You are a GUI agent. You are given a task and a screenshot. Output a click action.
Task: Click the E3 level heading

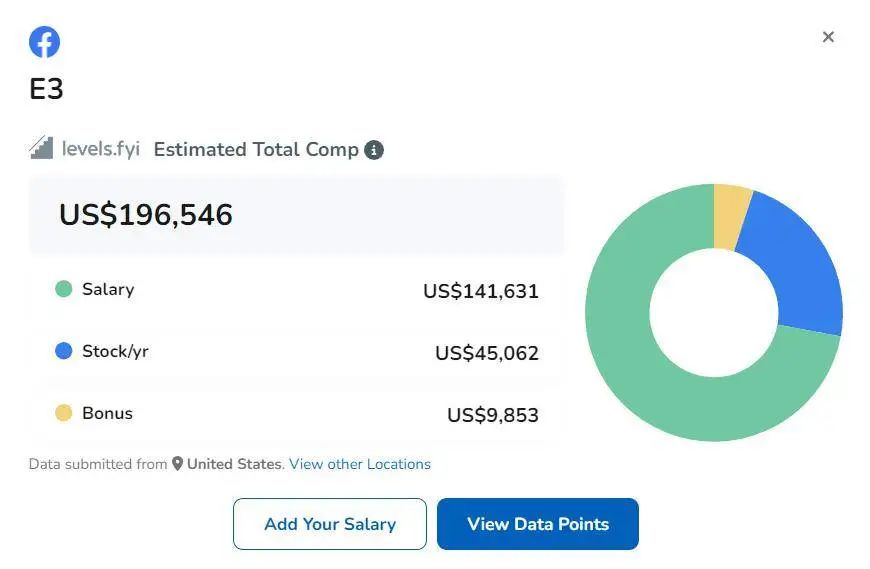point(46,89)
